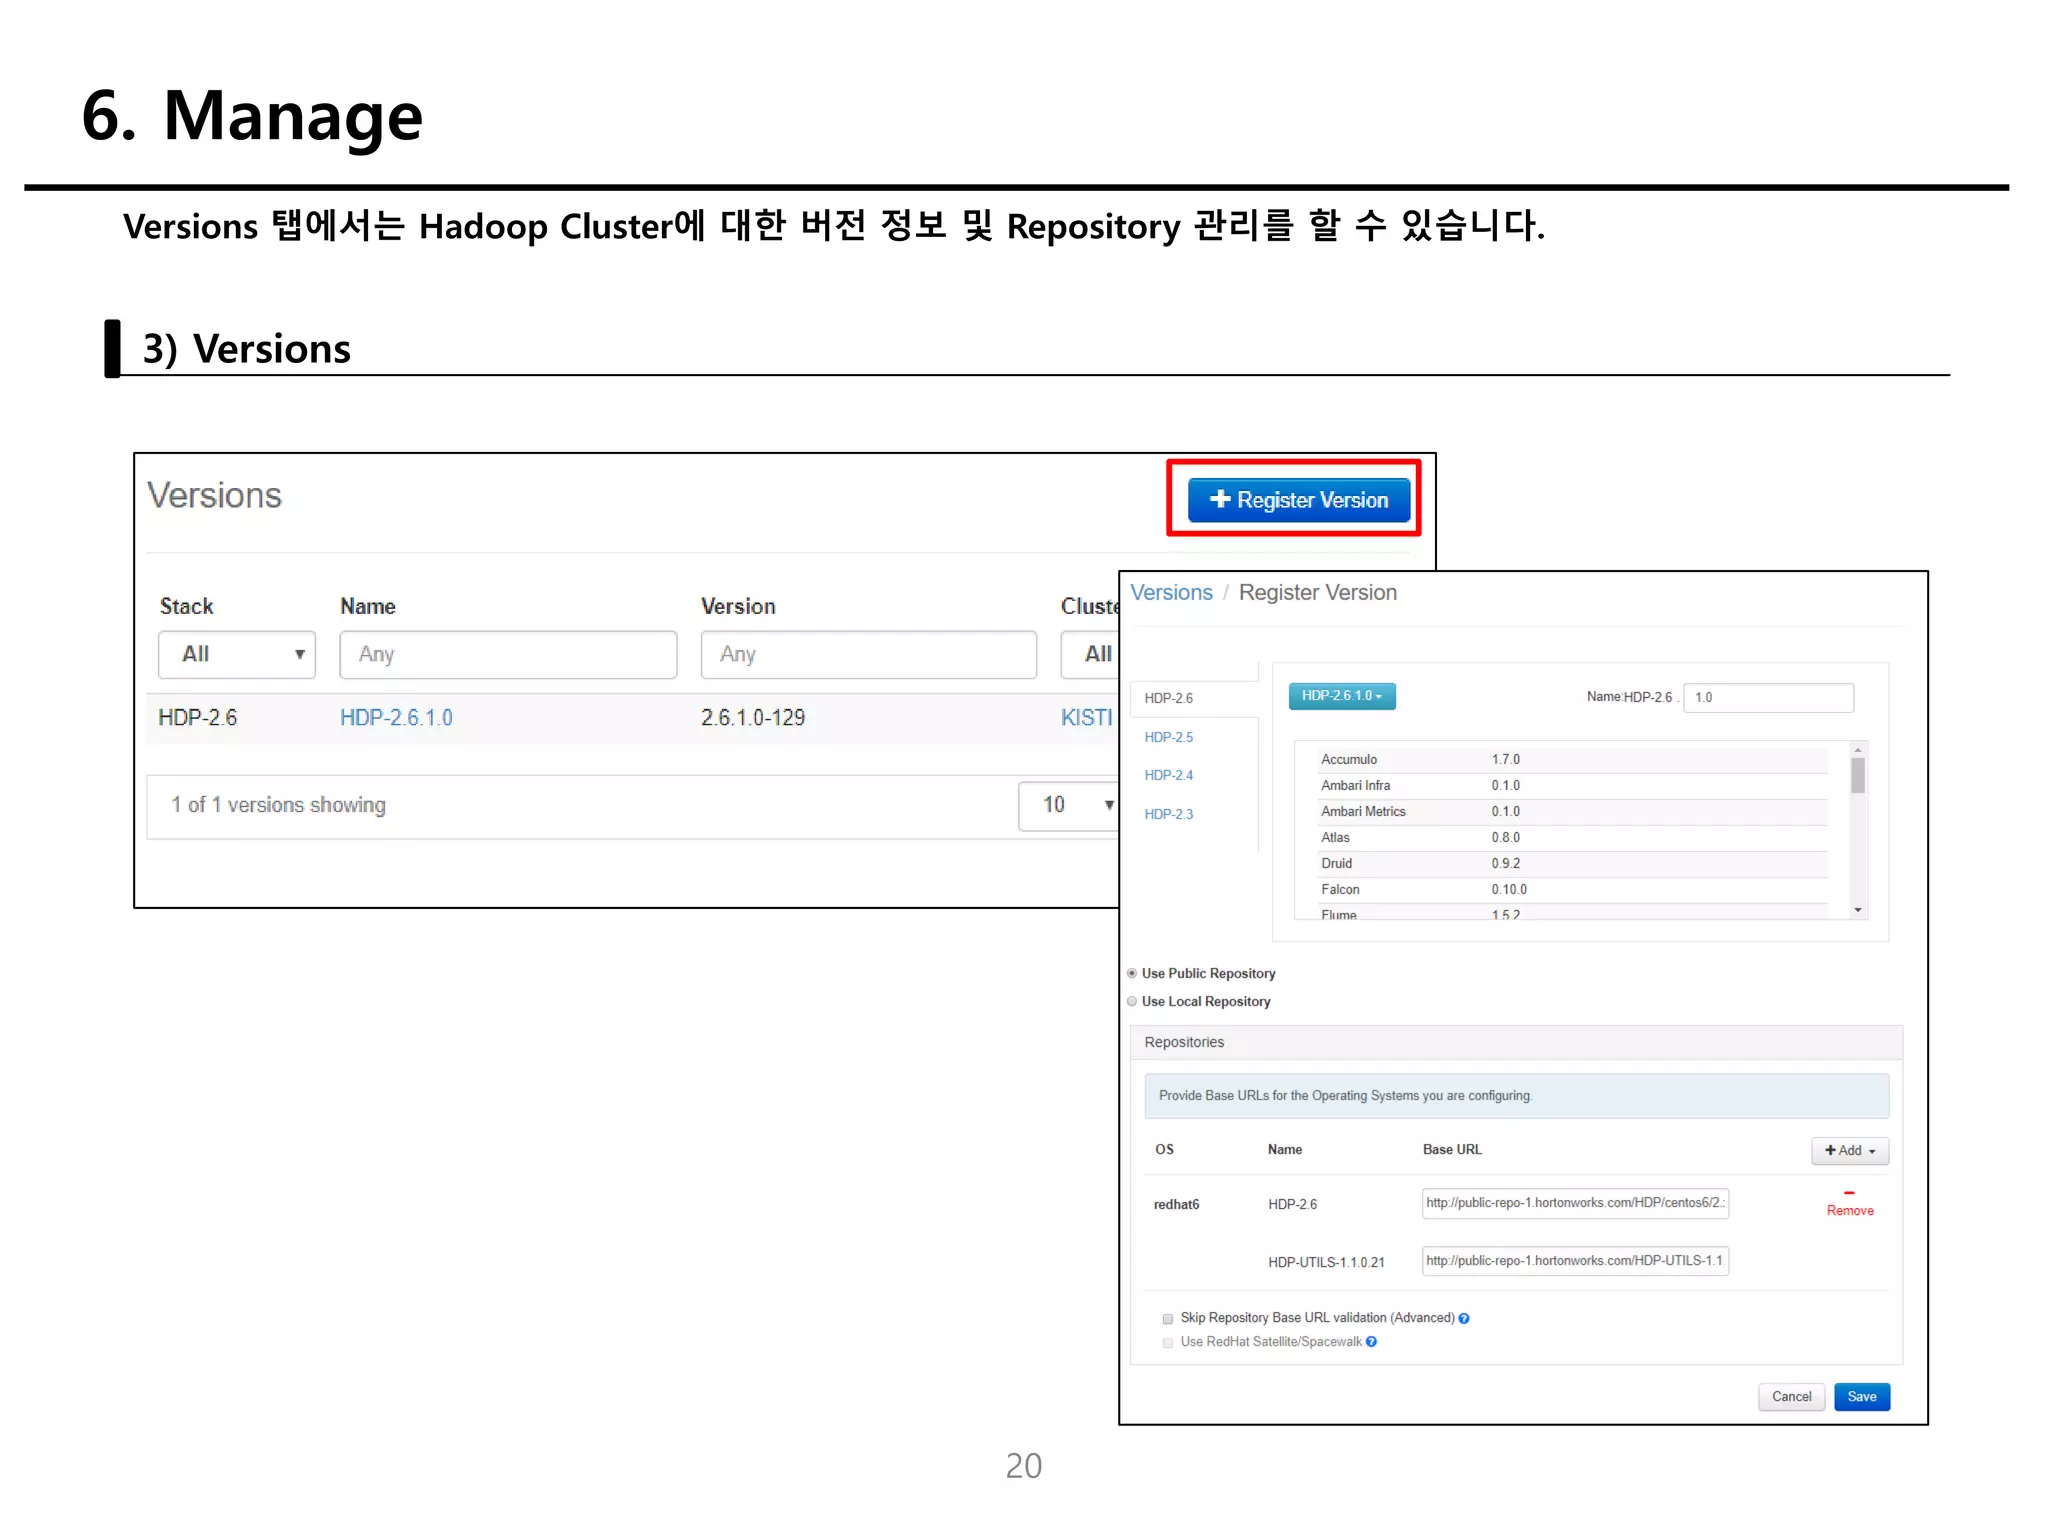Click the Ambari Metrics service row

coord(1570,812)
